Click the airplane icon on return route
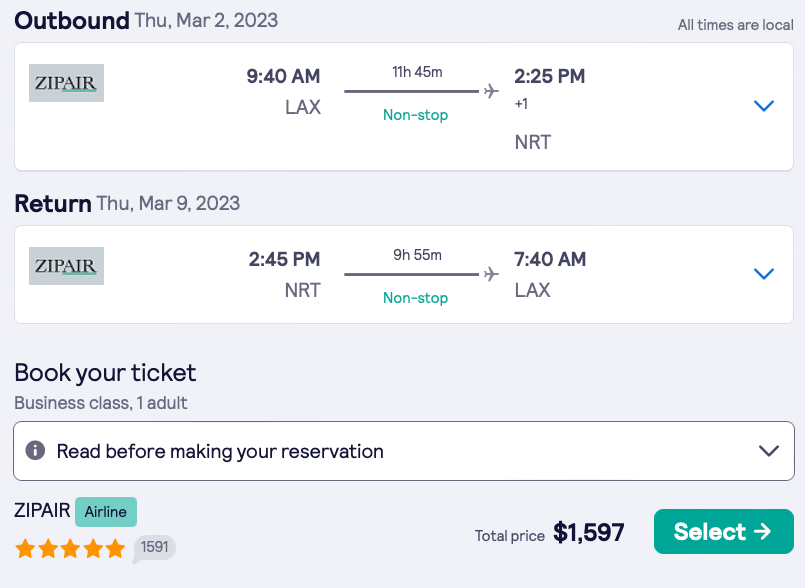Viewport: 805px width, 588px height. 491,274
